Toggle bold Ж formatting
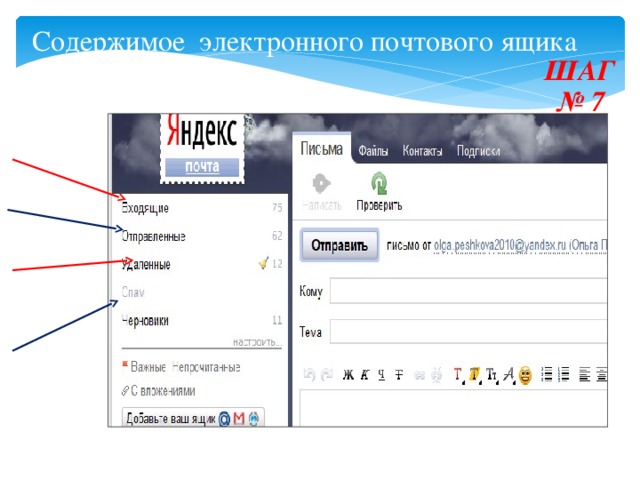The image size is (640, 480). point(348,374)
